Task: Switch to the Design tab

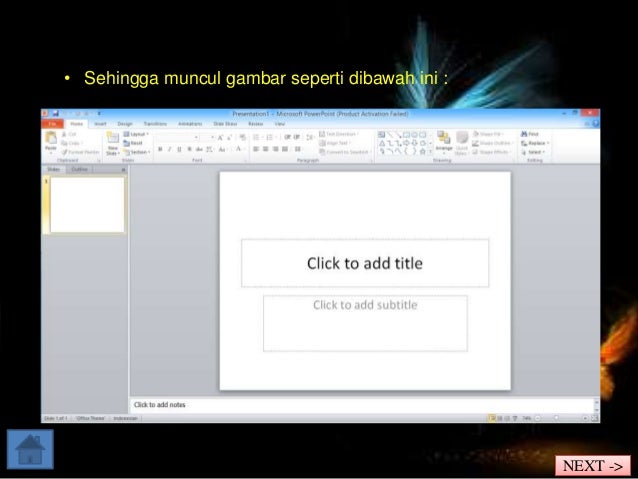Action: [x=125, y=124]
